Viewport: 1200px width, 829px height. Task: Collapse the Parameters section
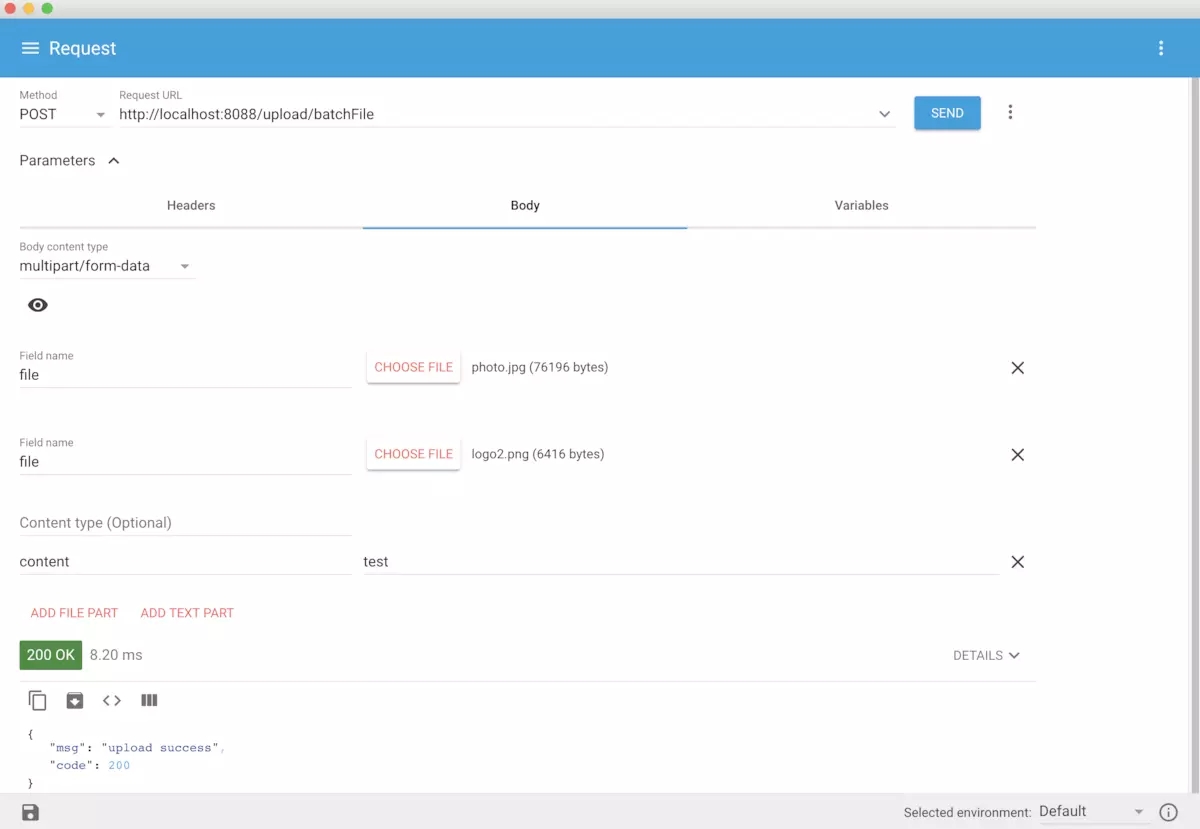click(113, 161)
